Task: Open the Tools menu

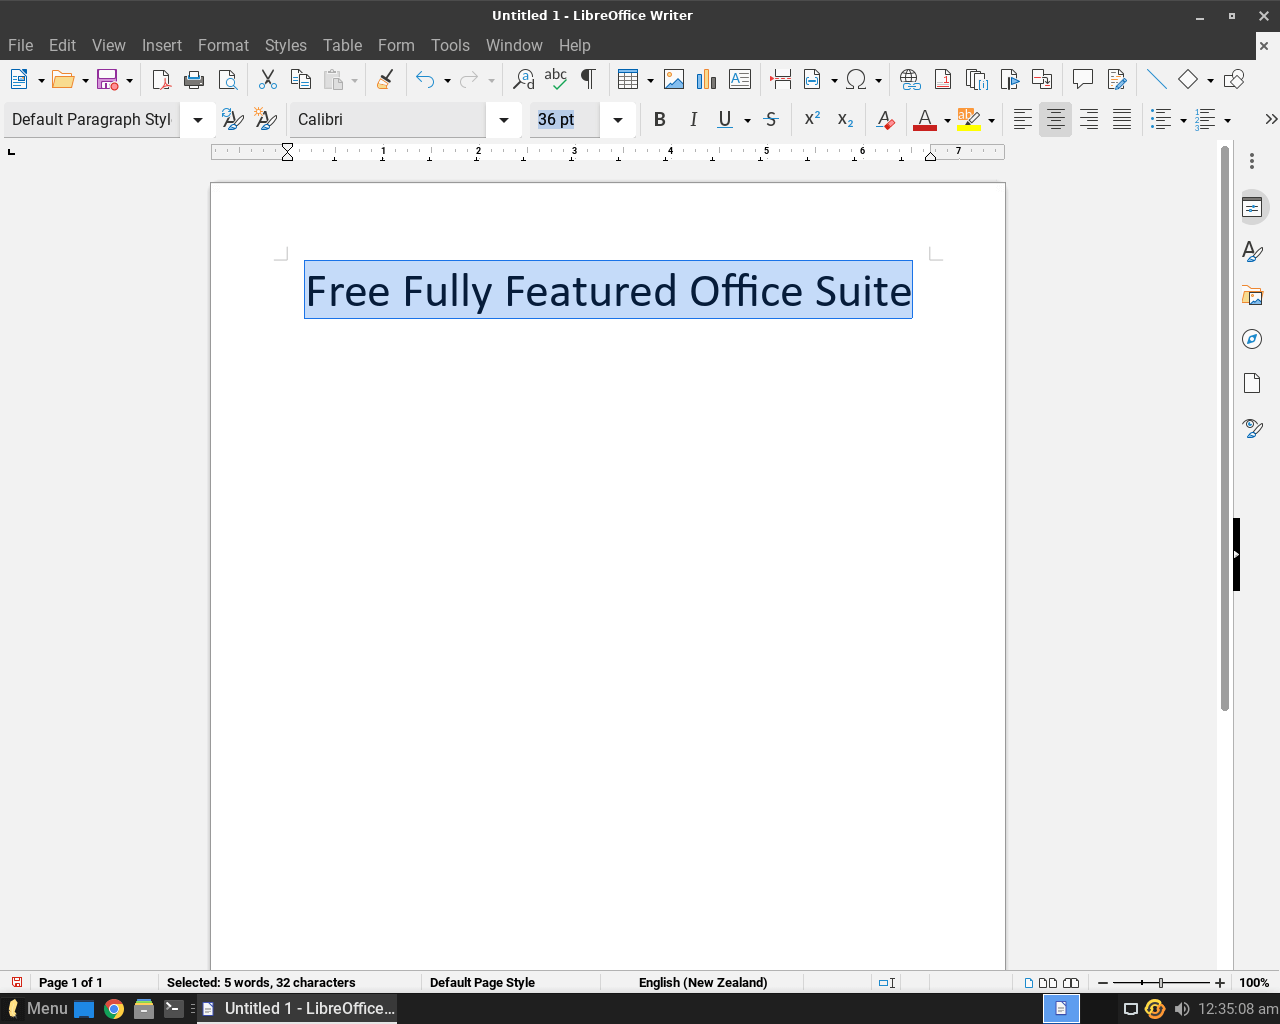Action: coord(450,45)
